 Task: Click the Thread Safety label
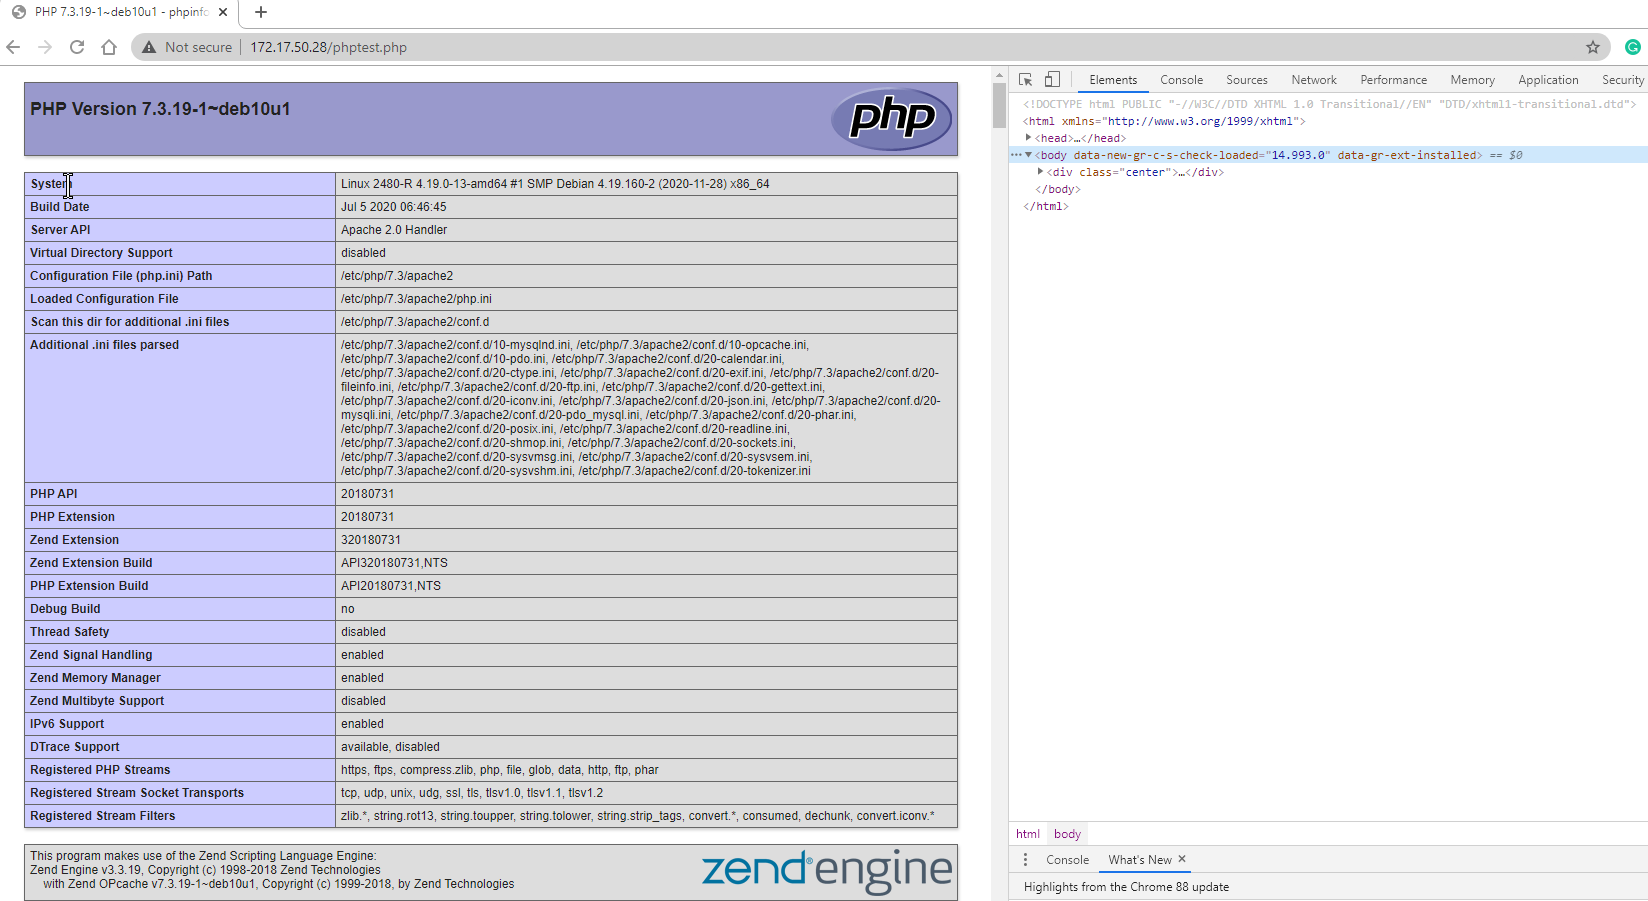[70, 632]
